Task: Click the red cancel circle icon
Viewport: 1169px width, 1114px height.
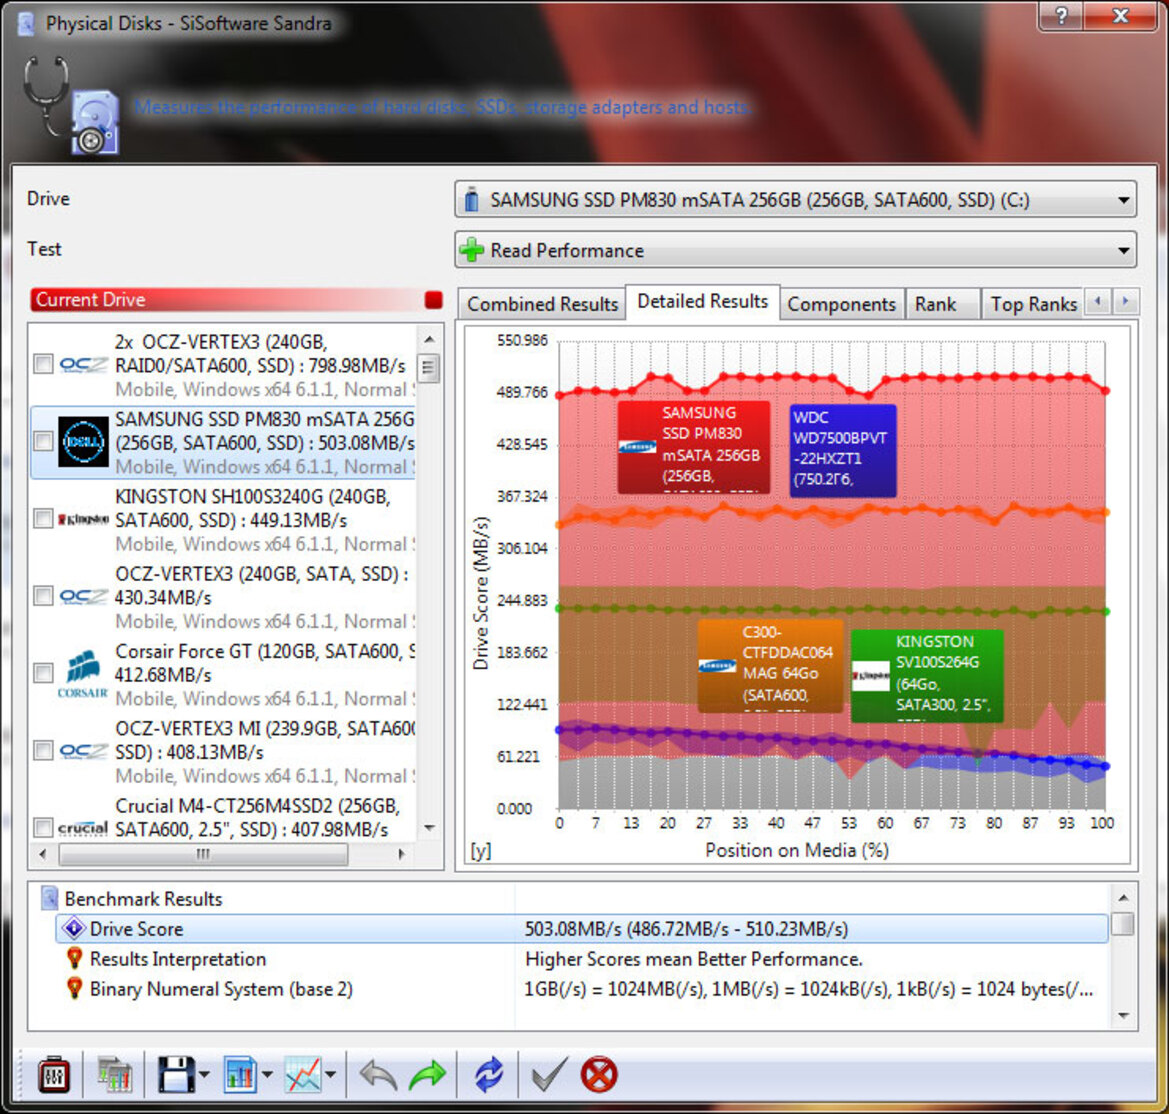Action: point(599,1075)
